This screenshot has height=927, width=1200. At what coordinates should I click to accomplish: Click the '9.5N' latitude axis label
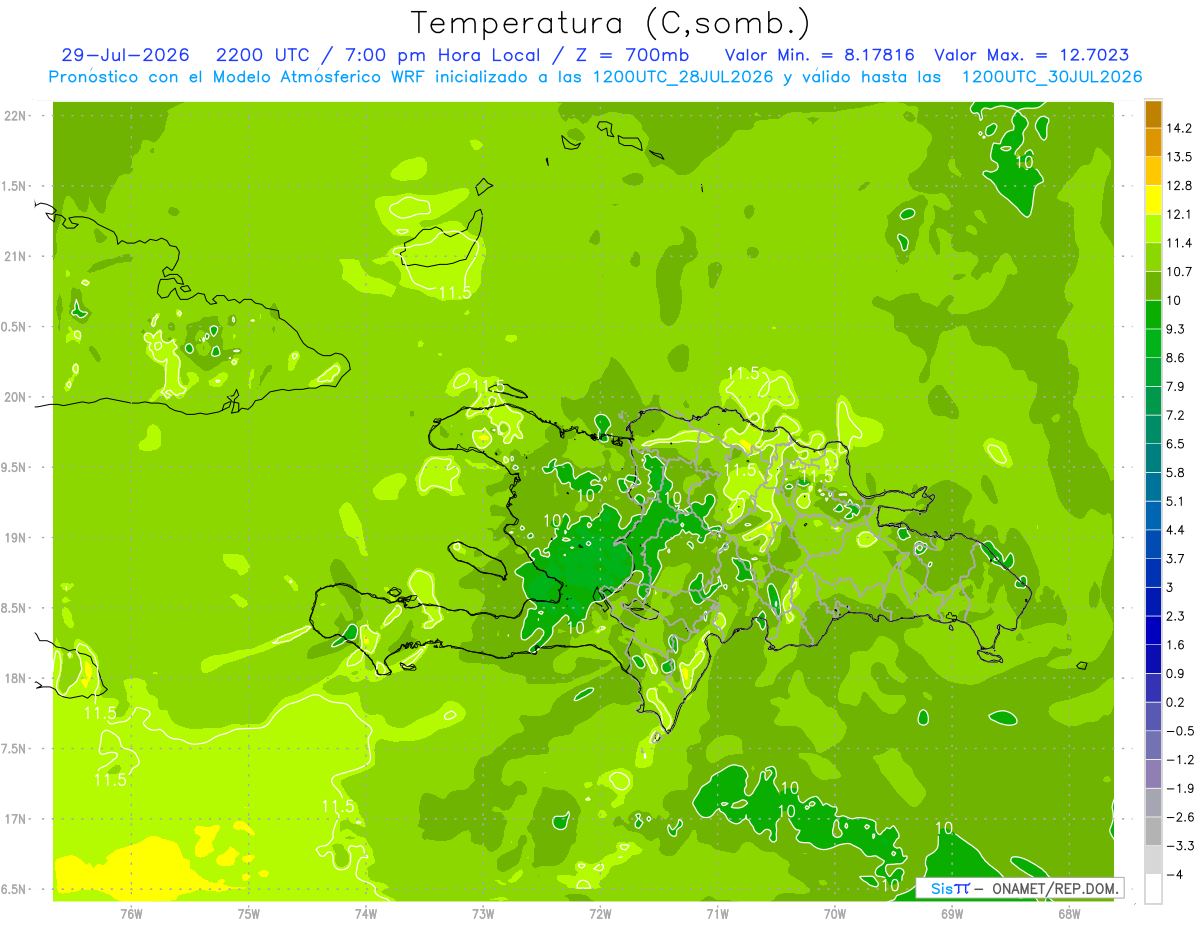[16, 467]
